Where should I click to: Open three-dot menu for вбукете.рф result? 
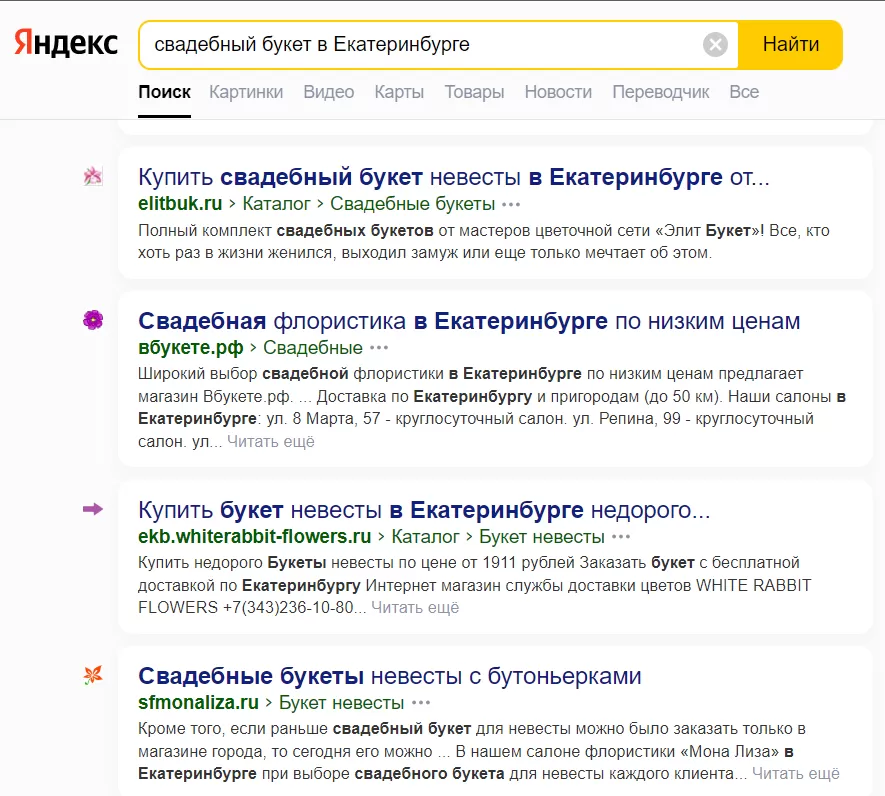[x=379, y=348]
